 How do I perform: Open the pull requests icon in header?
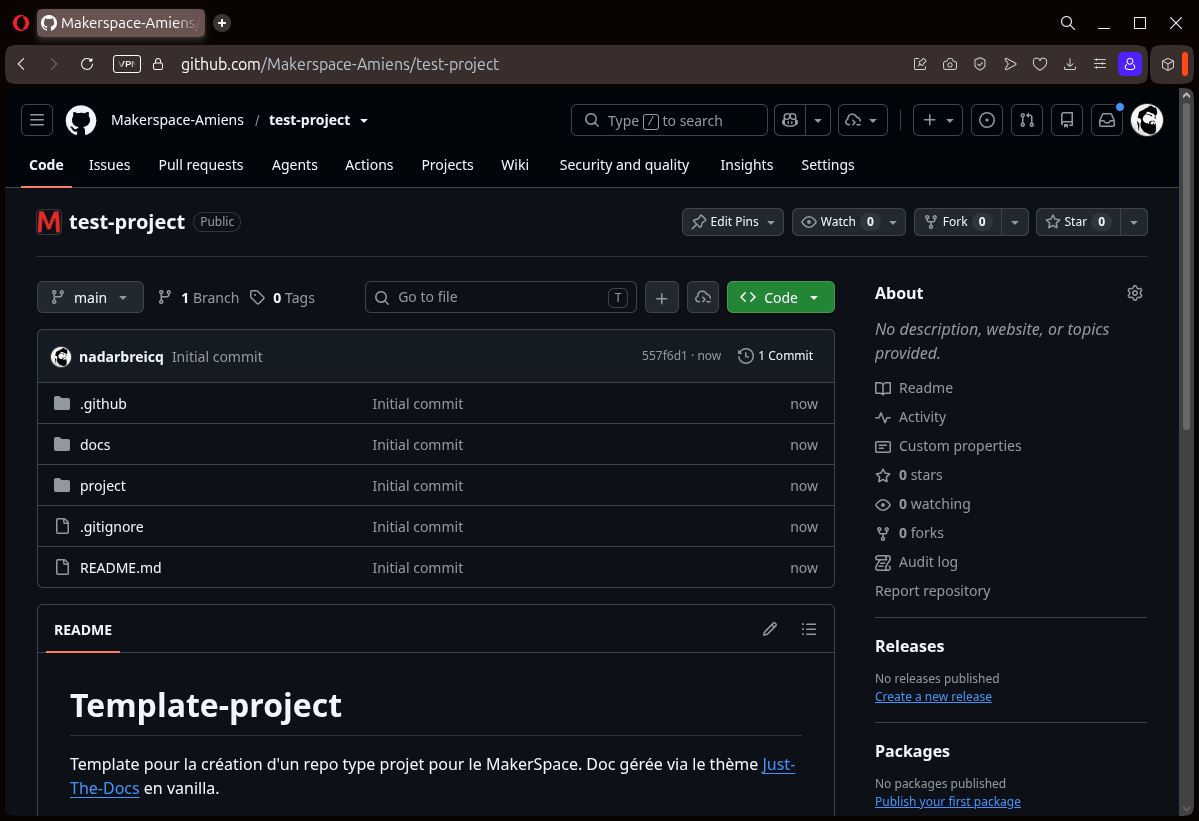[x=1027, y=120]
